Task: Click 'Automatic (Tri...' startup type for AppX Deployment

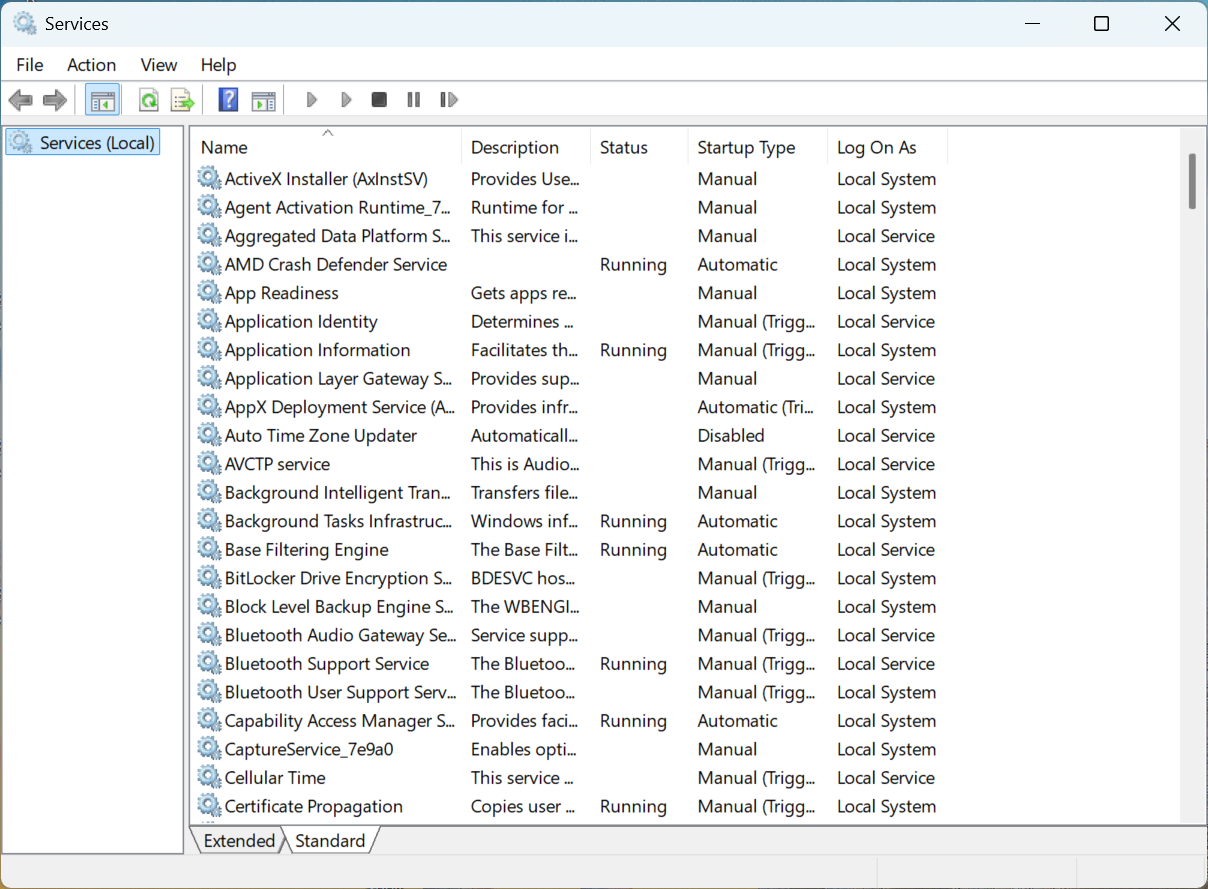Action: point(758,407)
